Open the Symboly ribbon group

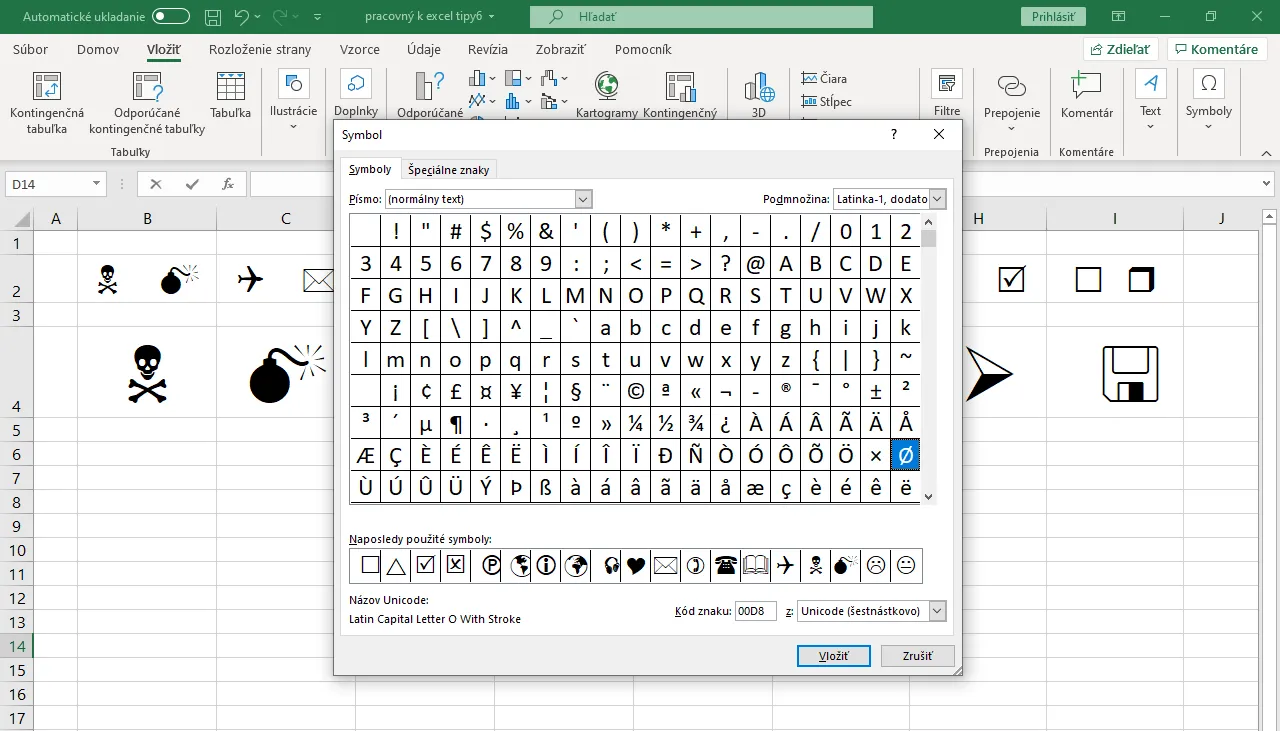[x=1209, y=100]
